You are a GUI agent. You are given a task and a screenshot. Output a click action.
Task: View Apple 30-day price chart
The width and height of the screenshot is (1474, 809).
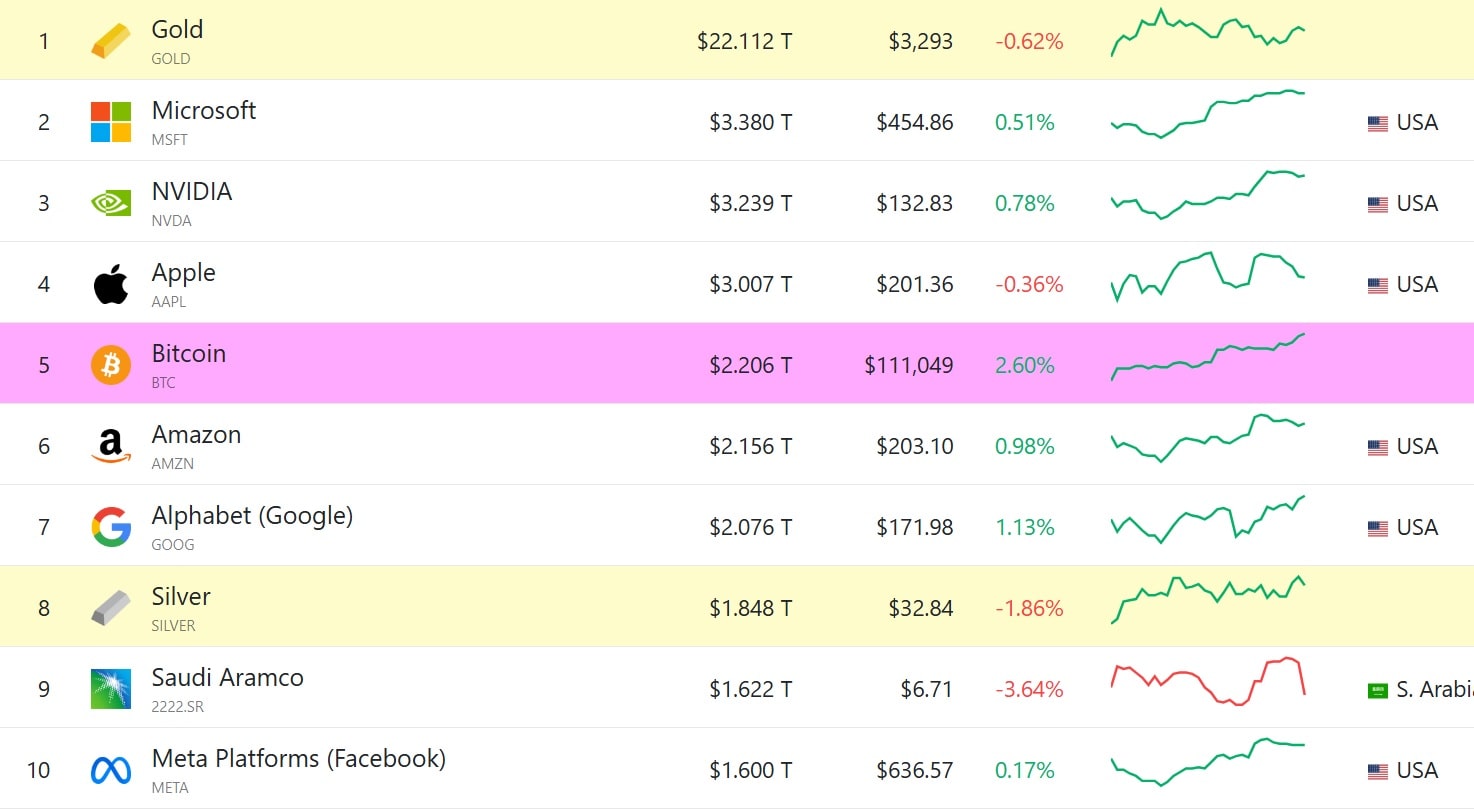pyautogui.click(x=1208, y=276)
